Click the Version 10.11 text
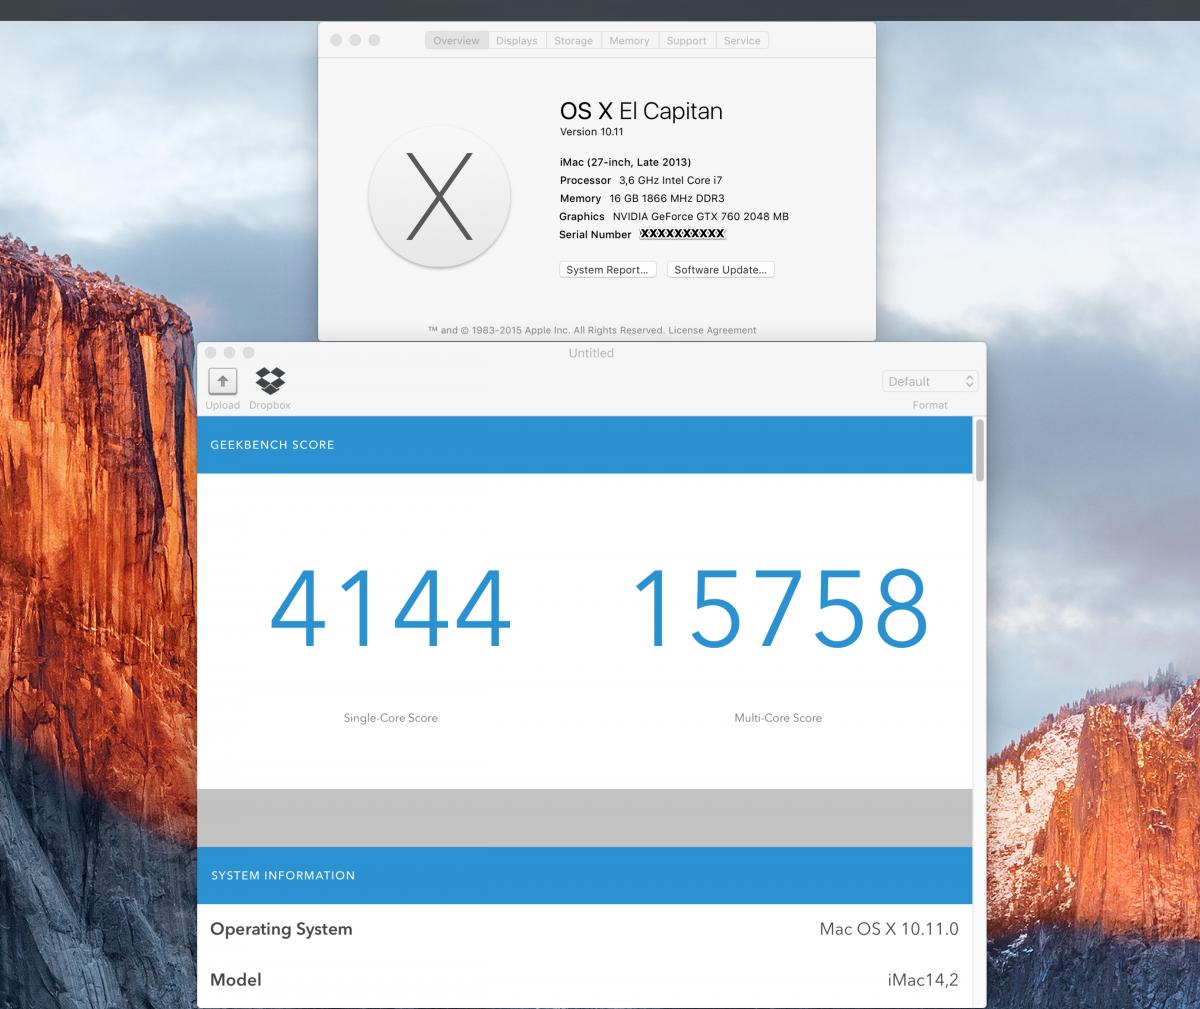This screenshot has height=1009, width=1200. pos(591,132)
